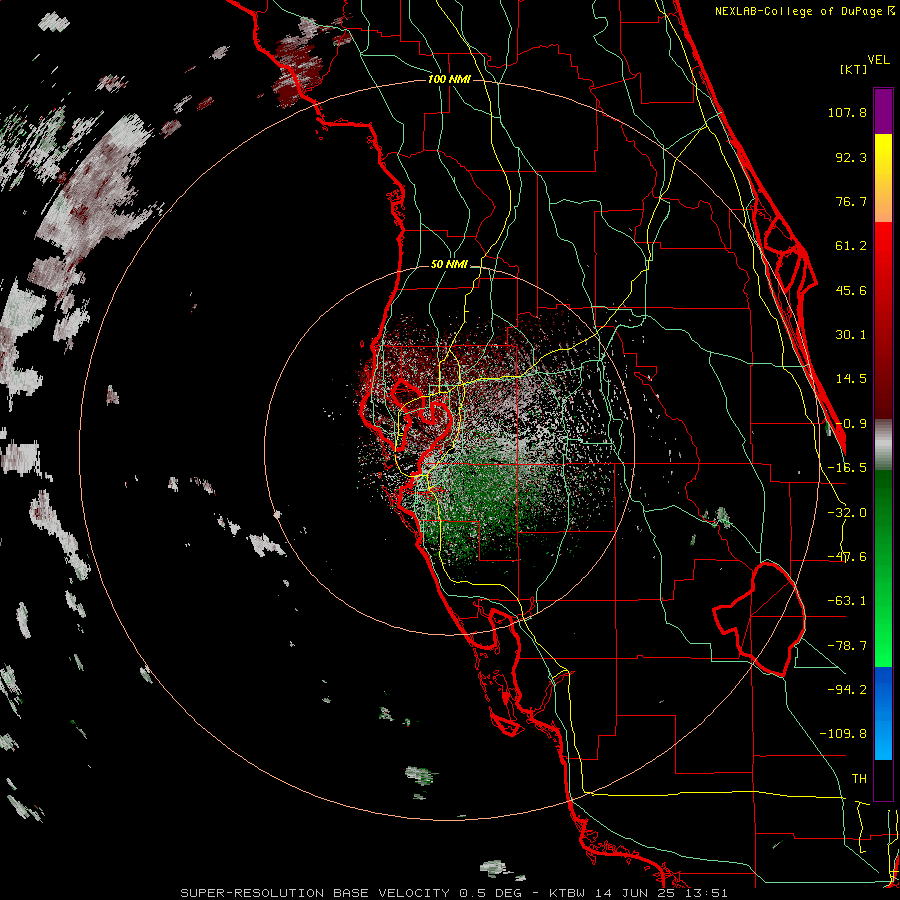Click the -109.8 legend value
This screenshot has height=900, width=900.
tap(843, 734)
